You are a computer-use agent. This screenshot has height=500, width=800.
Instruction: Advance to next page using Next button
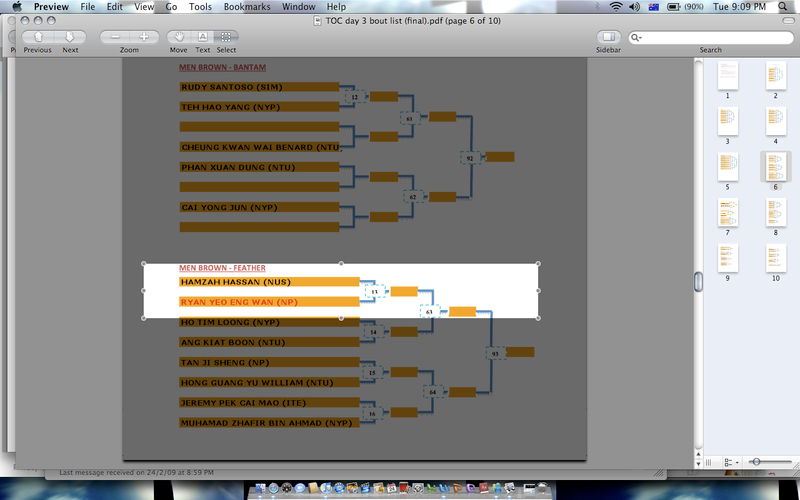(69, 37)
